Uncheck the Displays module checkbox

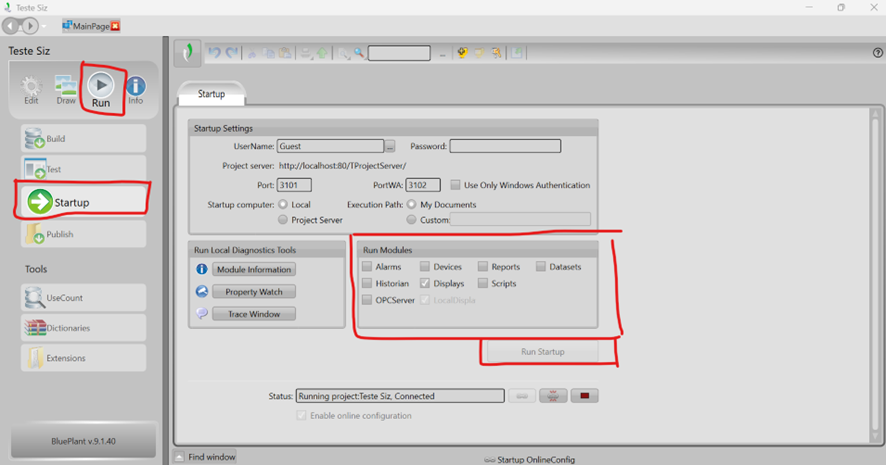point(425,284)
